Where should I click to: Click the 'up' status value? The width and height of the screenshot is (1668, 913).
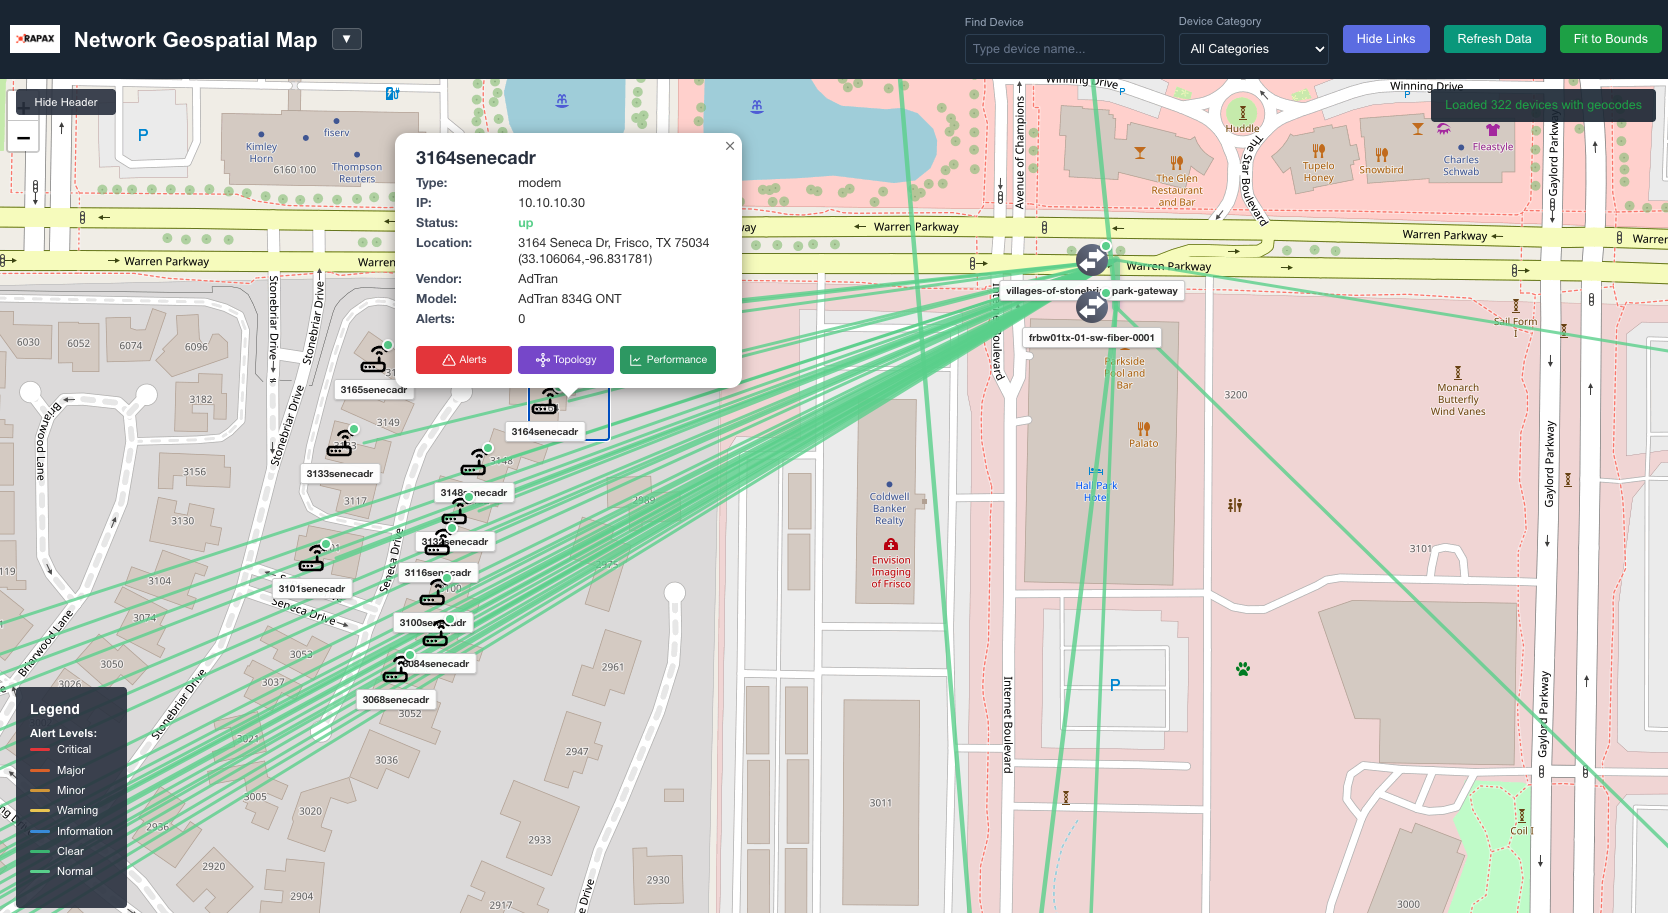[526, 223]
